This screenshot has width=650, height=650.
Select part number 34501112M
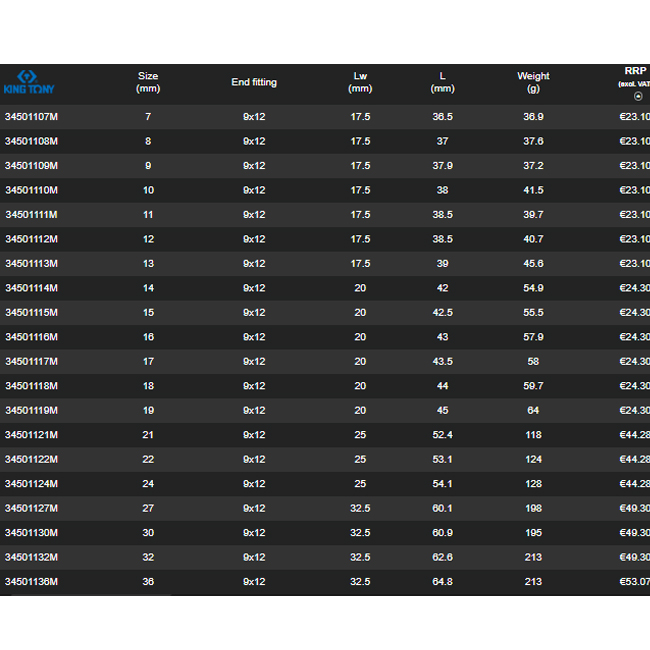coord(32,239)
